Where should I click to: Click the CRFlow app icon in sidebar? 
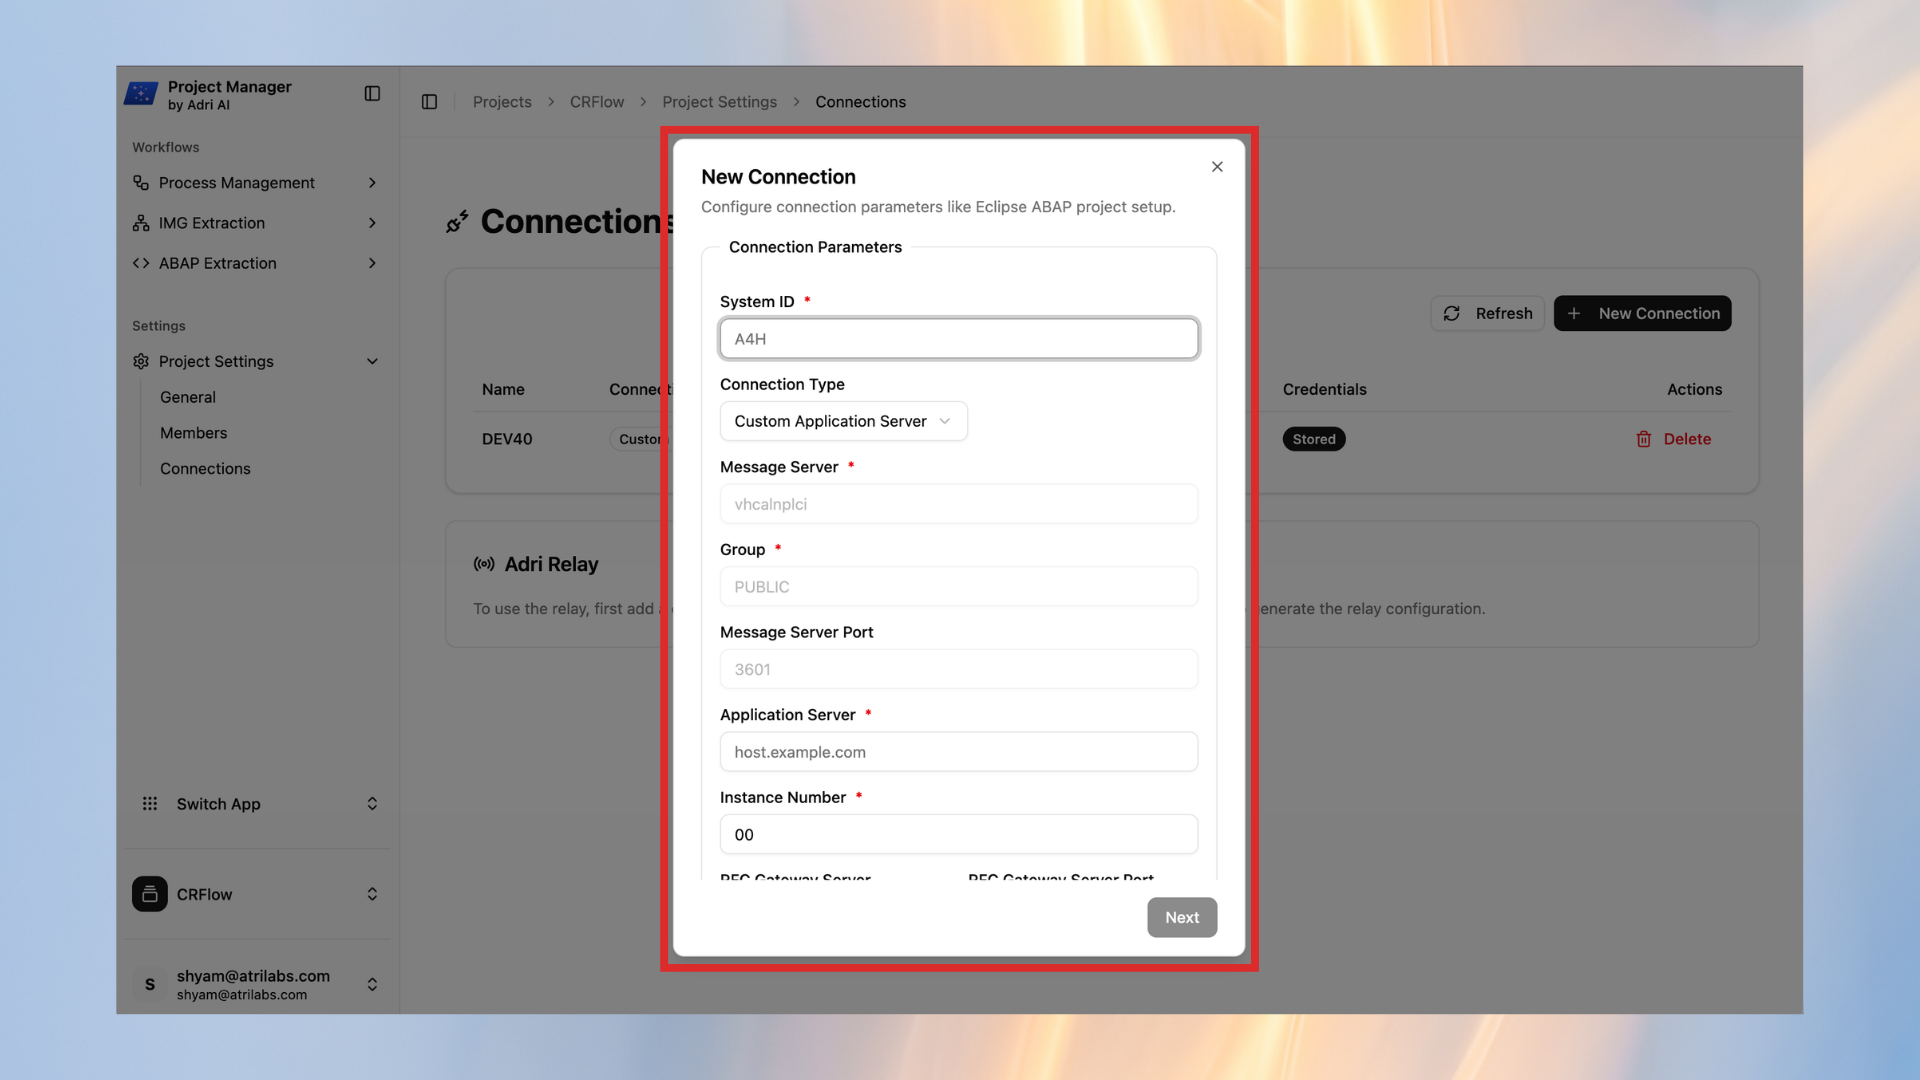pos(150,894)
